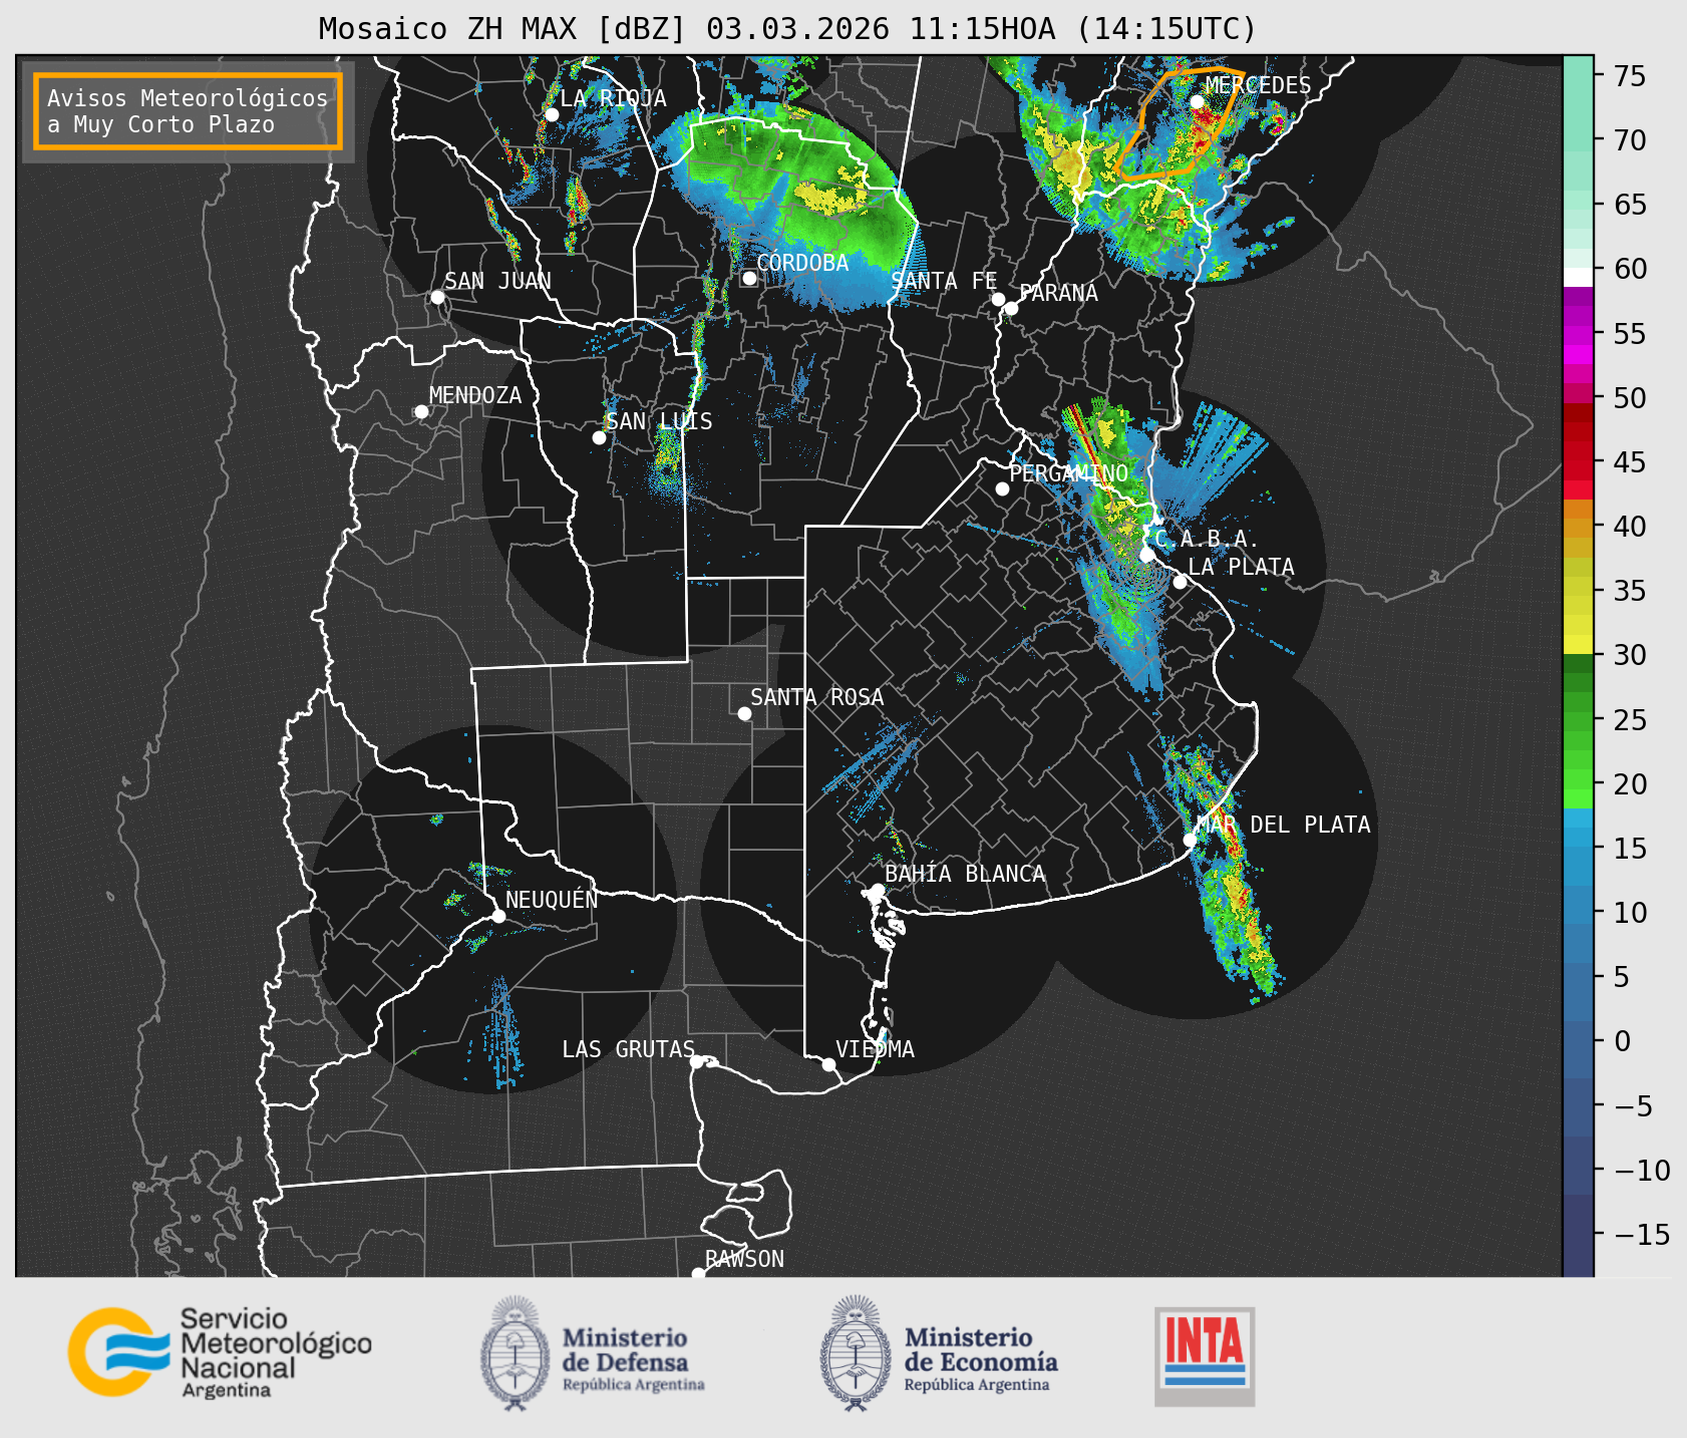The image size is (1687, 1438).
Task: Select the Mar del Plata marker dot
Action: tap(1190, 839)
